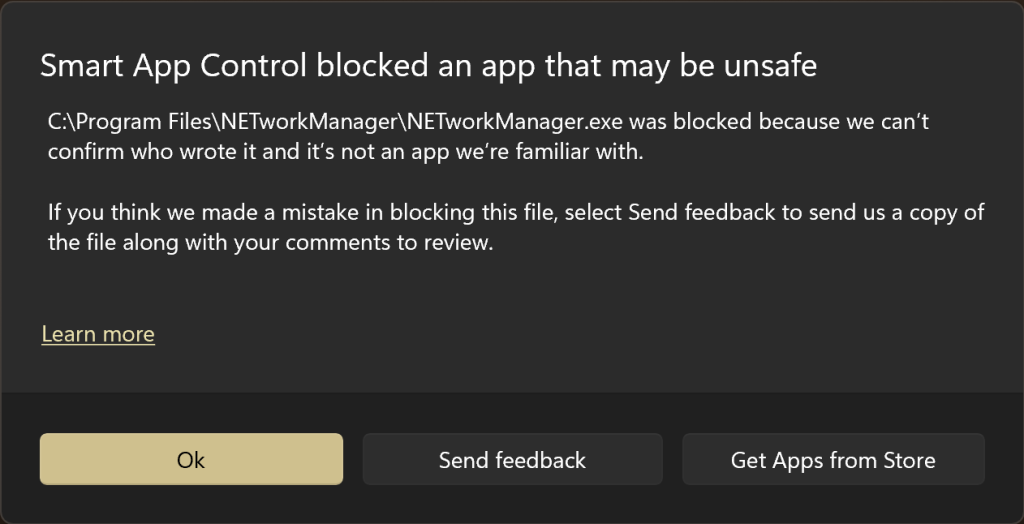The height and width of the screenshot is (524, 1024).
Task: Click "the file along with your comments" line
Action: [219, 242]
